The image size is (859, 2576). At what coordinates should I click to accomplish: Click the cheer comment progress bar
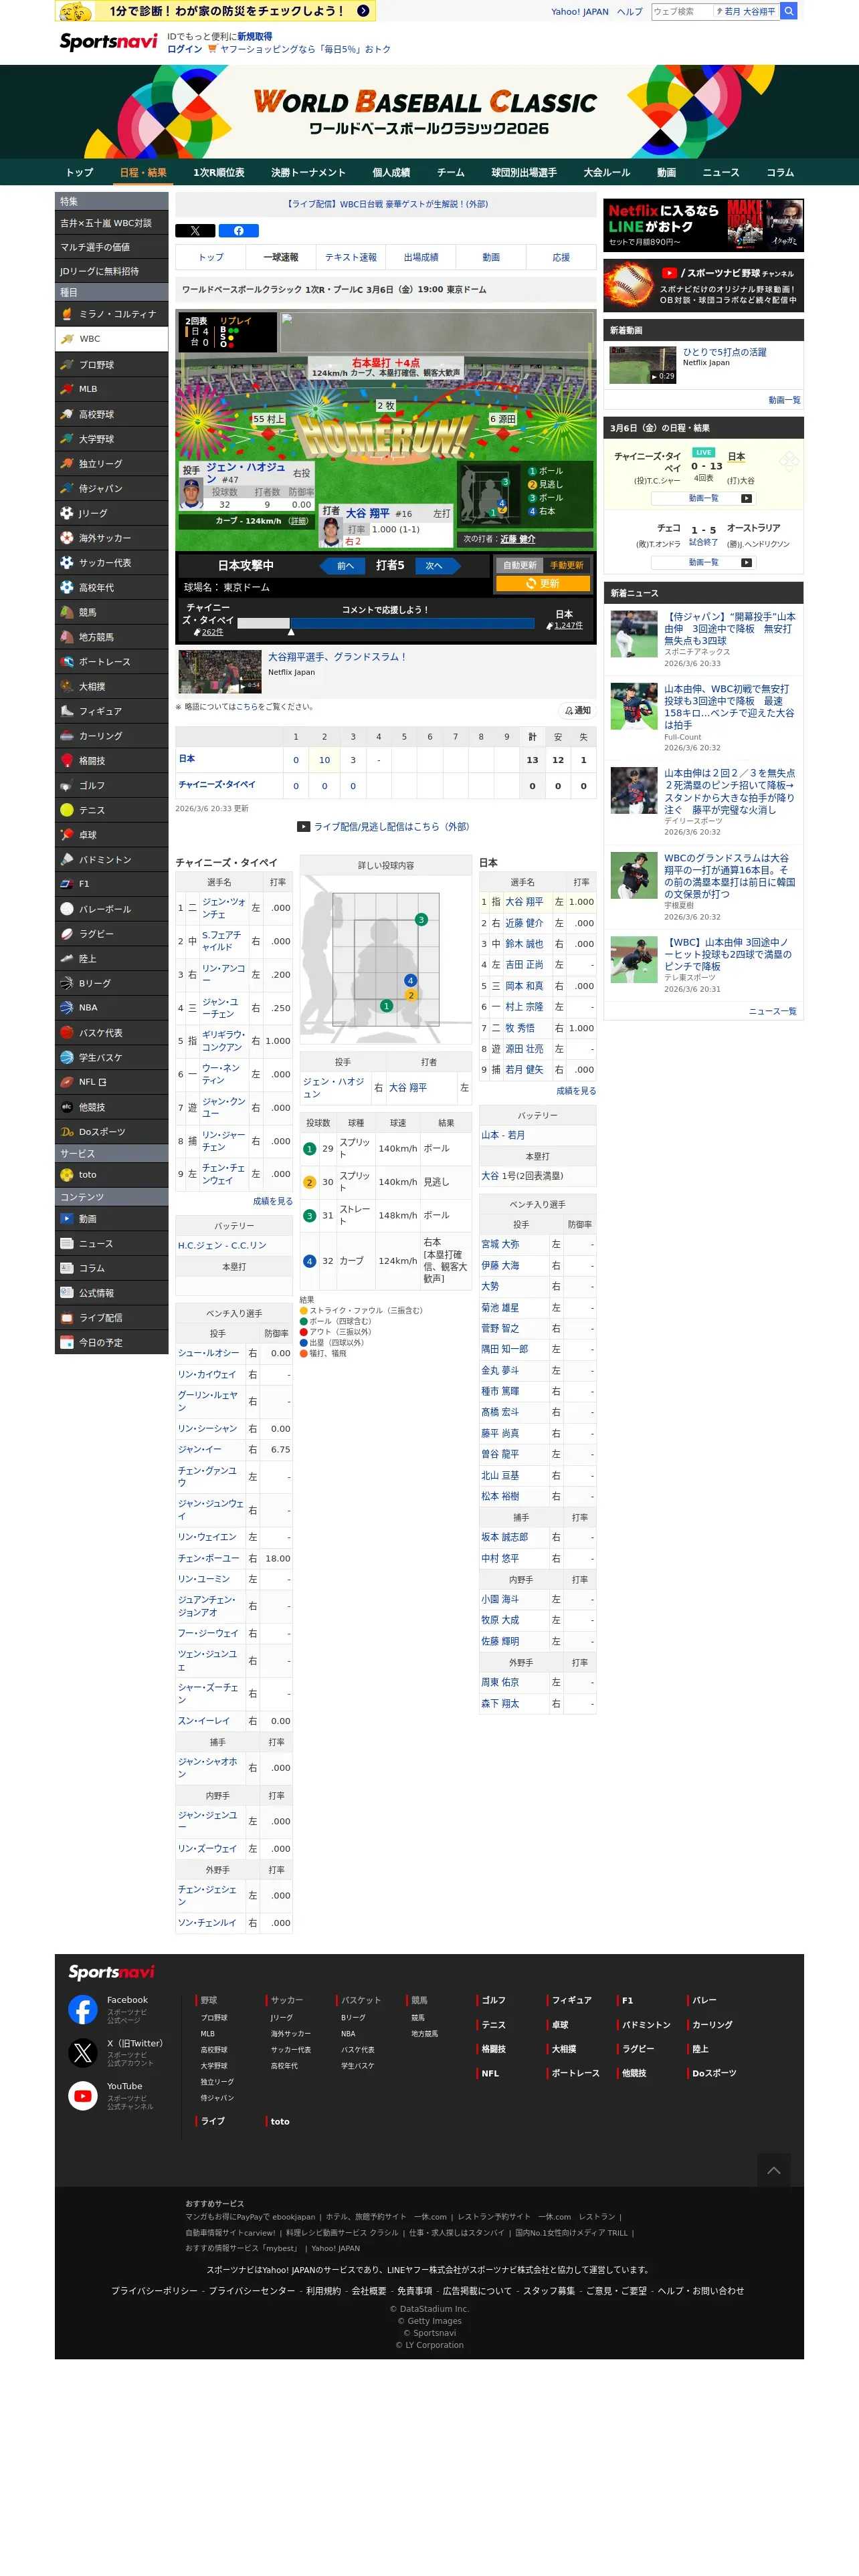point(385,623)
